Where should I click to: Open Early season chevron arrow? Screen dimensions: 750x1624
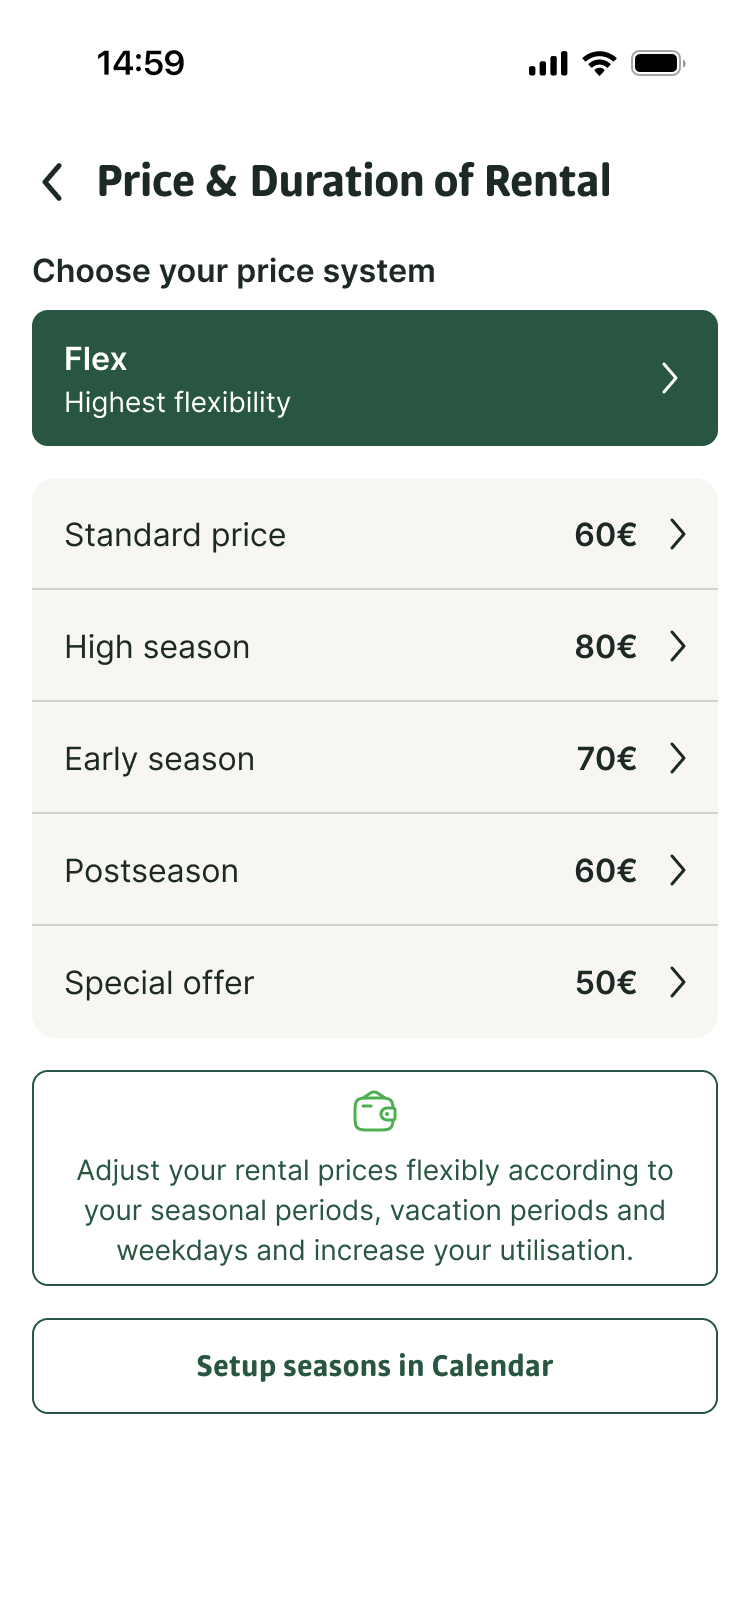(x=678, y=759)
